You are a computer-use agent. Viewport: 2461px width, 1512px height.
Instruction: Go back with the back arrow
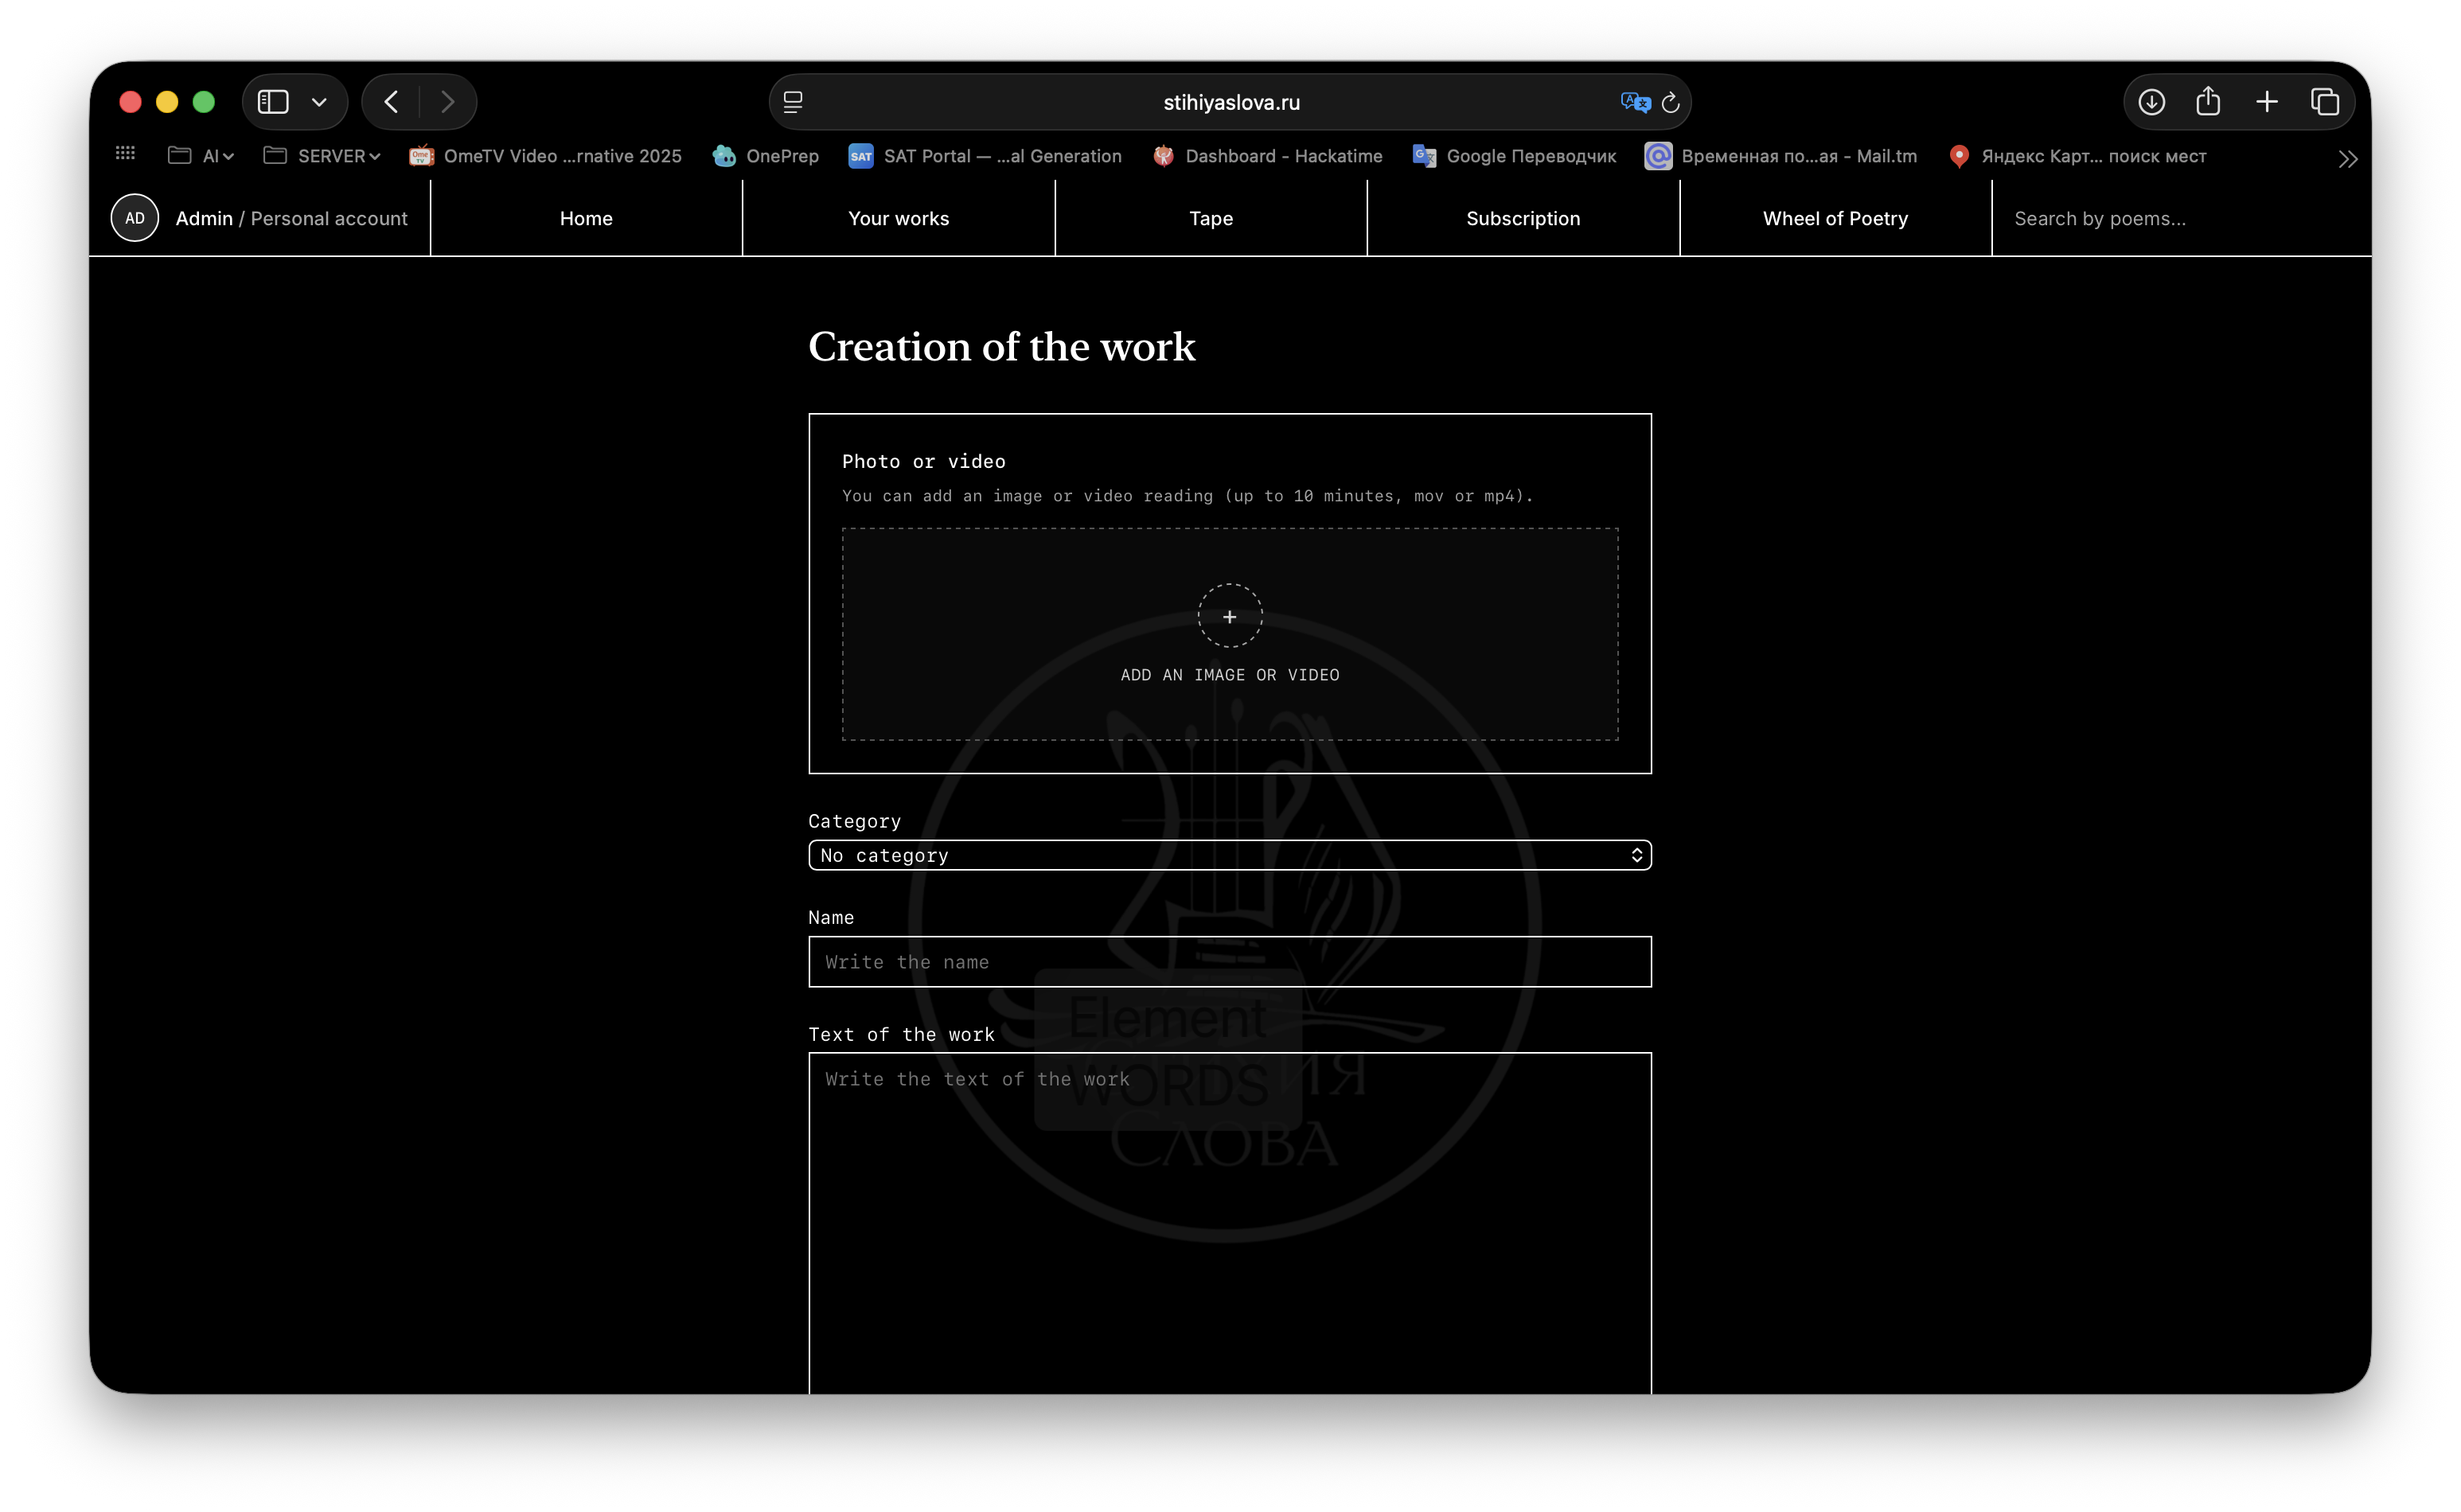[x=391, y=102]
